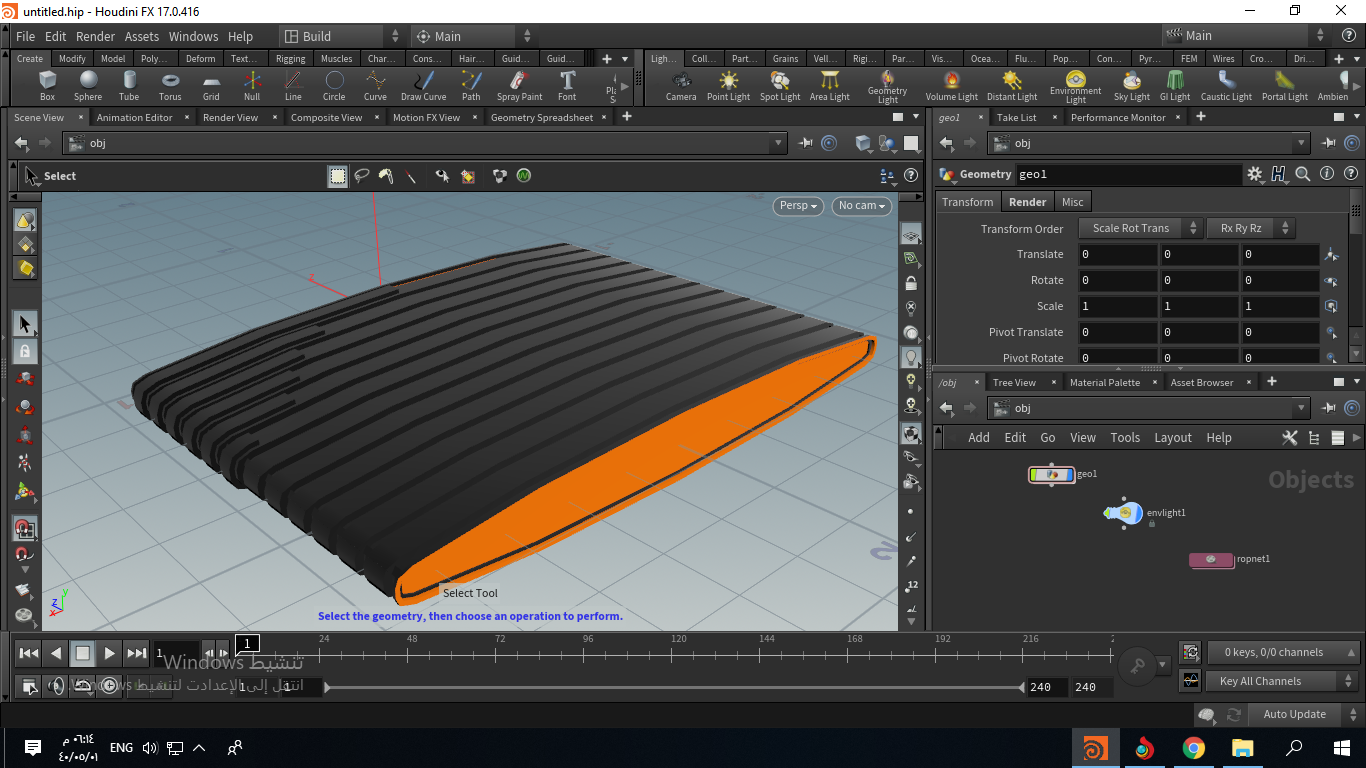1366x768 pixels.
Task: Open the Persp viewport menu
Action: [799, 206]
